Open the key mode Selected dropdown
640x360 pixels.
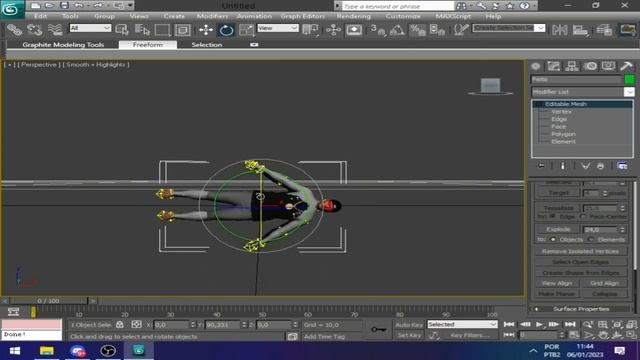click(x=462, y=324)
